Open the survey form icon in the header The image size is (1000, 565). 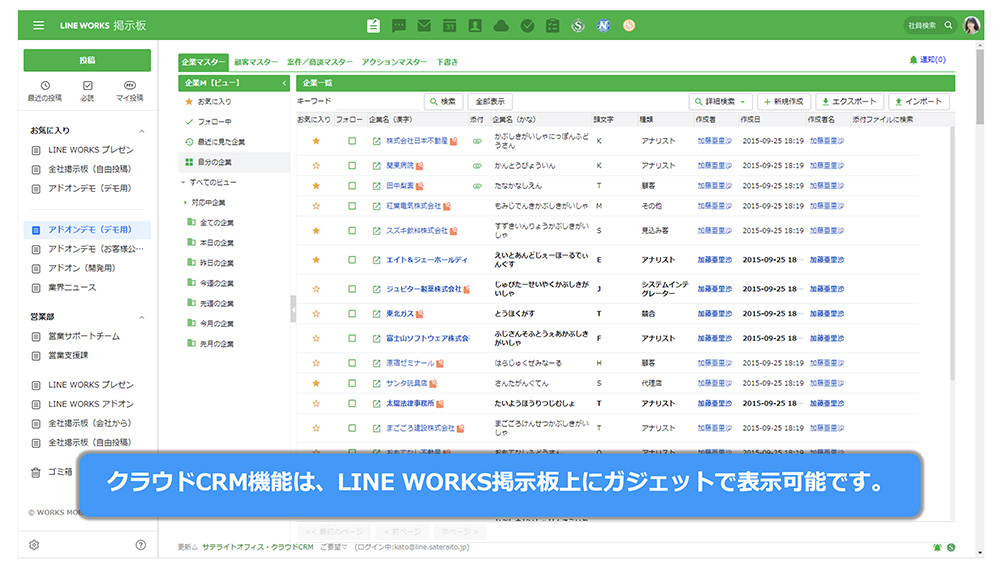pyautogui.click(x=552, y=26)
